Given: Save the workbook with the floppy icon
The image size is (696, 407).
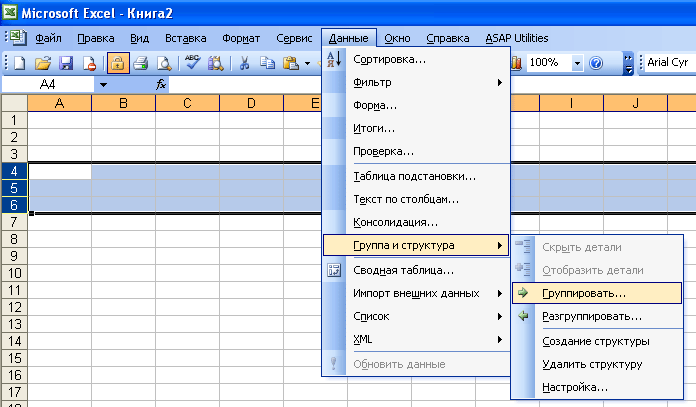Looking at the screenshot, I should 66,63.
